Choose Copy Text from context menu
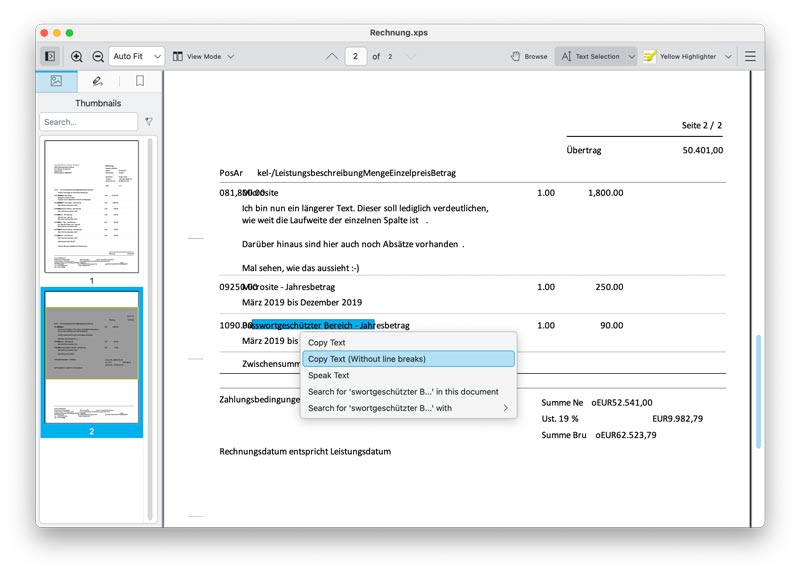This screenshot has height=574, width=800. click(x=327, y=342)
